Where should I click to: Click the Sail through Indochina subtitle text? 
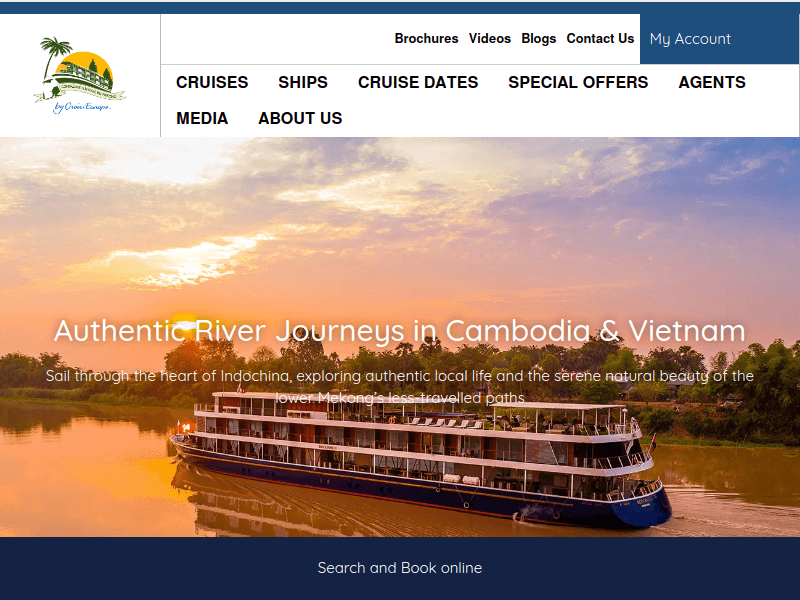pyautogui.click(x=399, y=387)
